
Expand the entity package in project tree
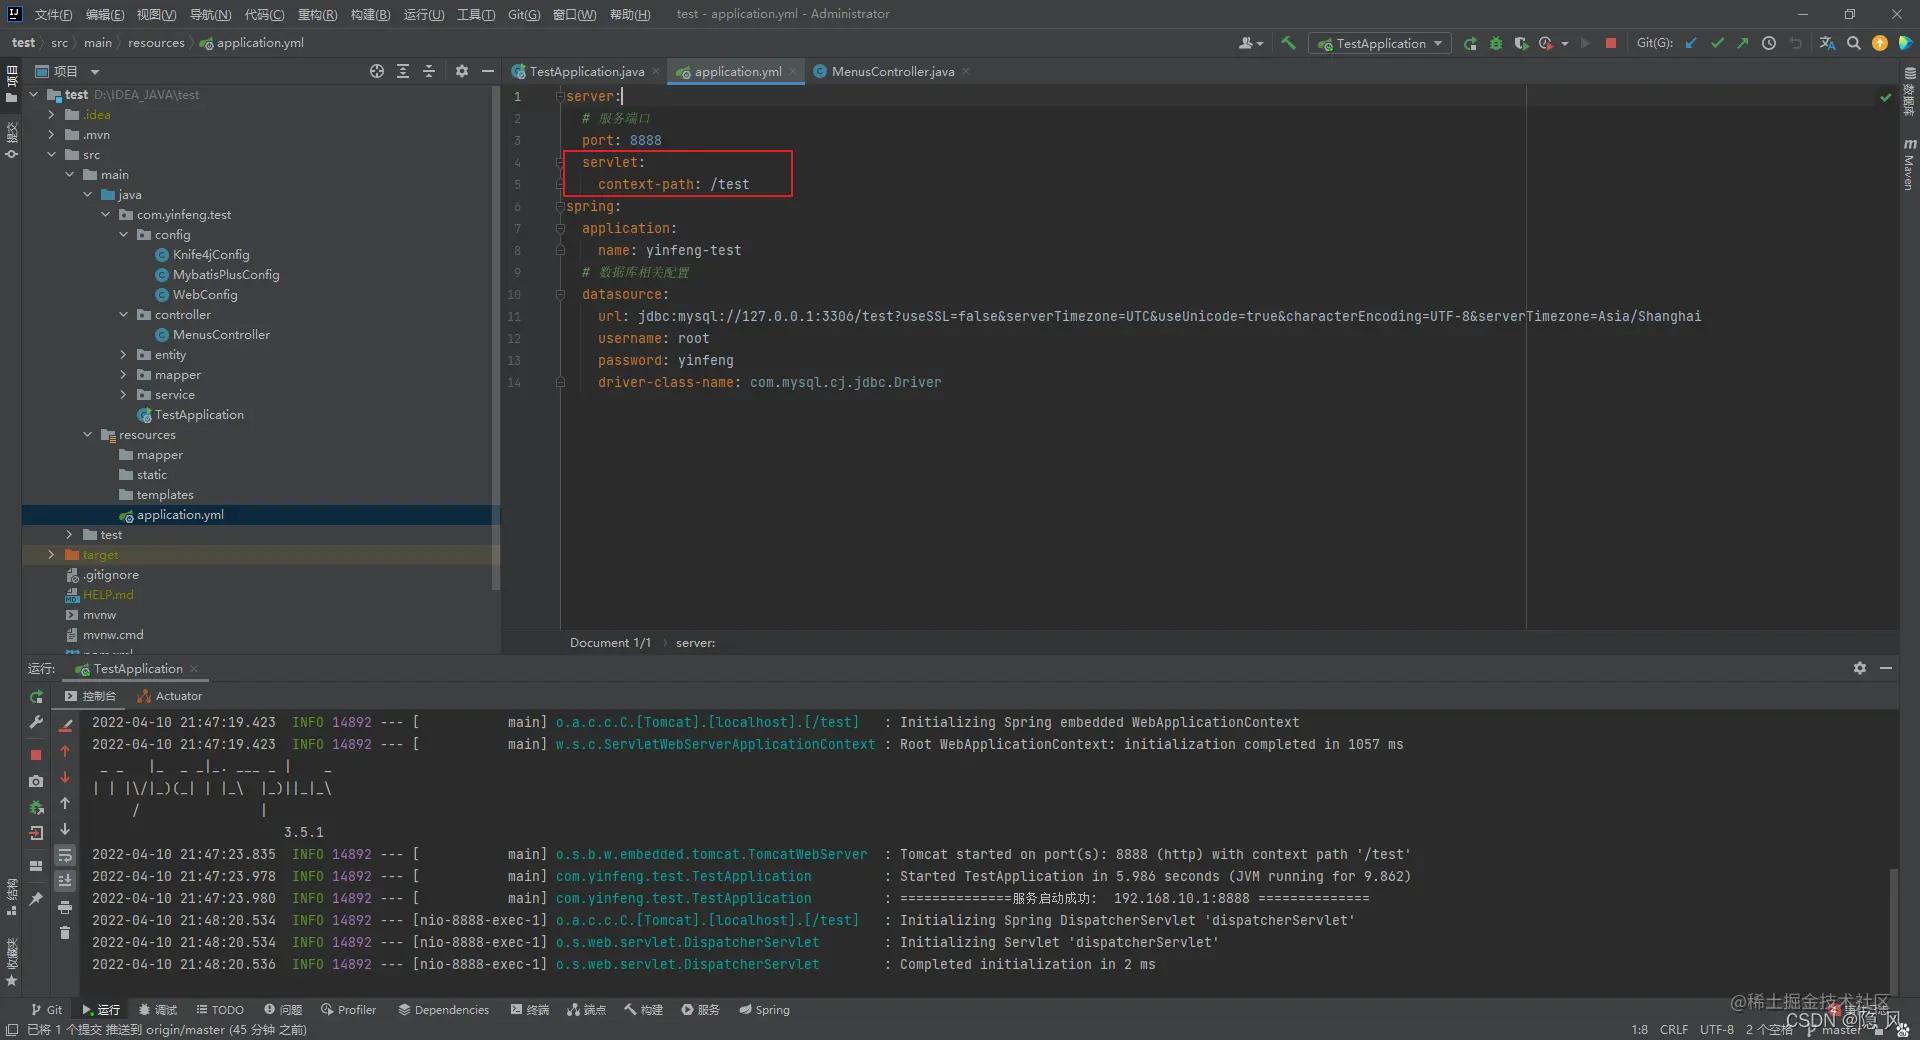124,355
